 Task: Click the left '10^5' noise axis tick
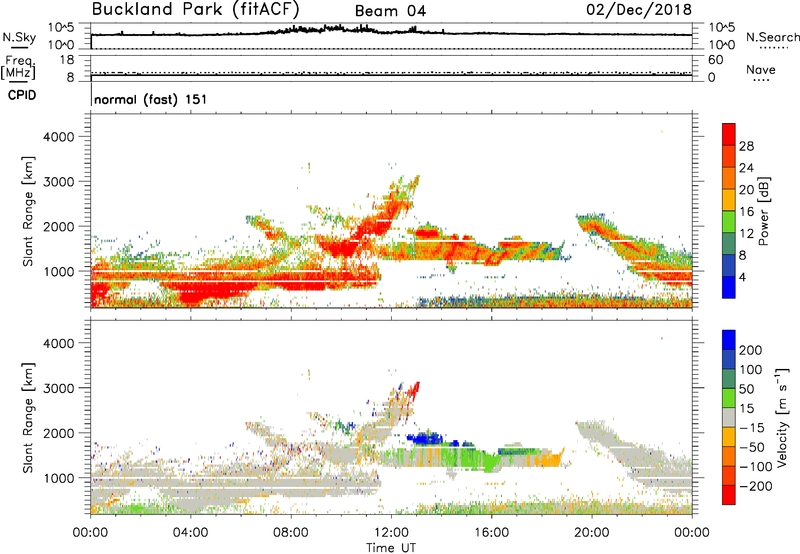[x=61, y=27]
